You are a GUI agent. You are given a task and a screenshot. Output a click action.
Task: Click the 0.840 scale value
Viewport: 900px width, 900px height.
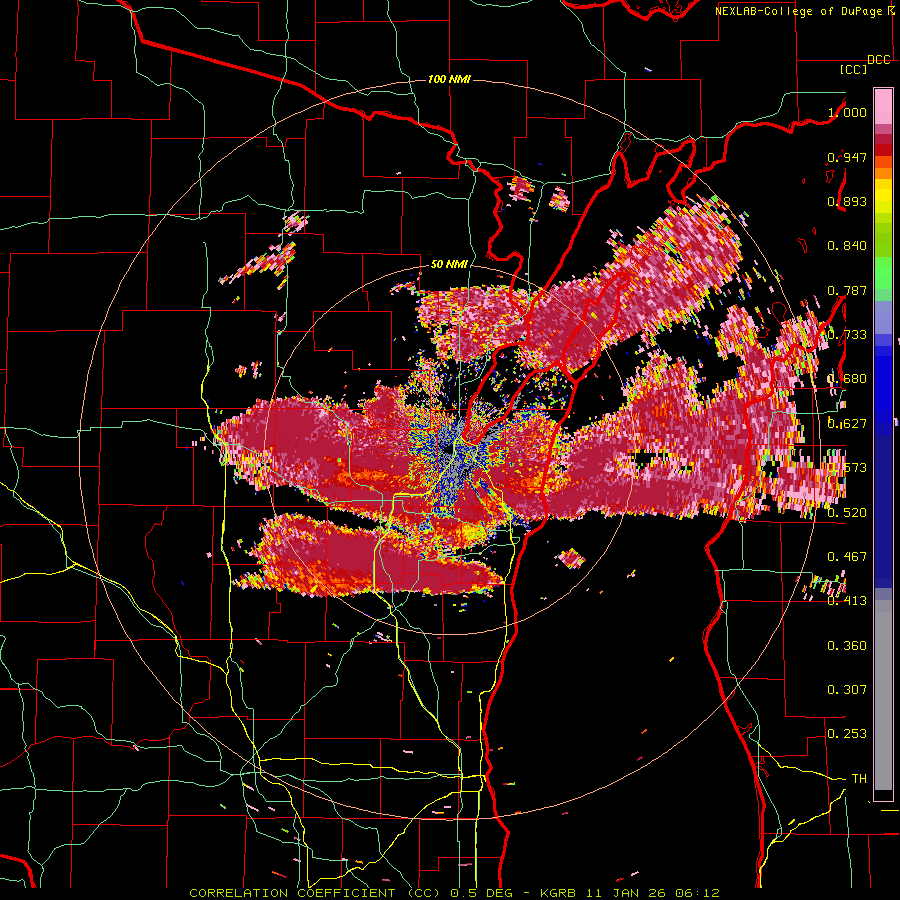click(x=847, y=246)
